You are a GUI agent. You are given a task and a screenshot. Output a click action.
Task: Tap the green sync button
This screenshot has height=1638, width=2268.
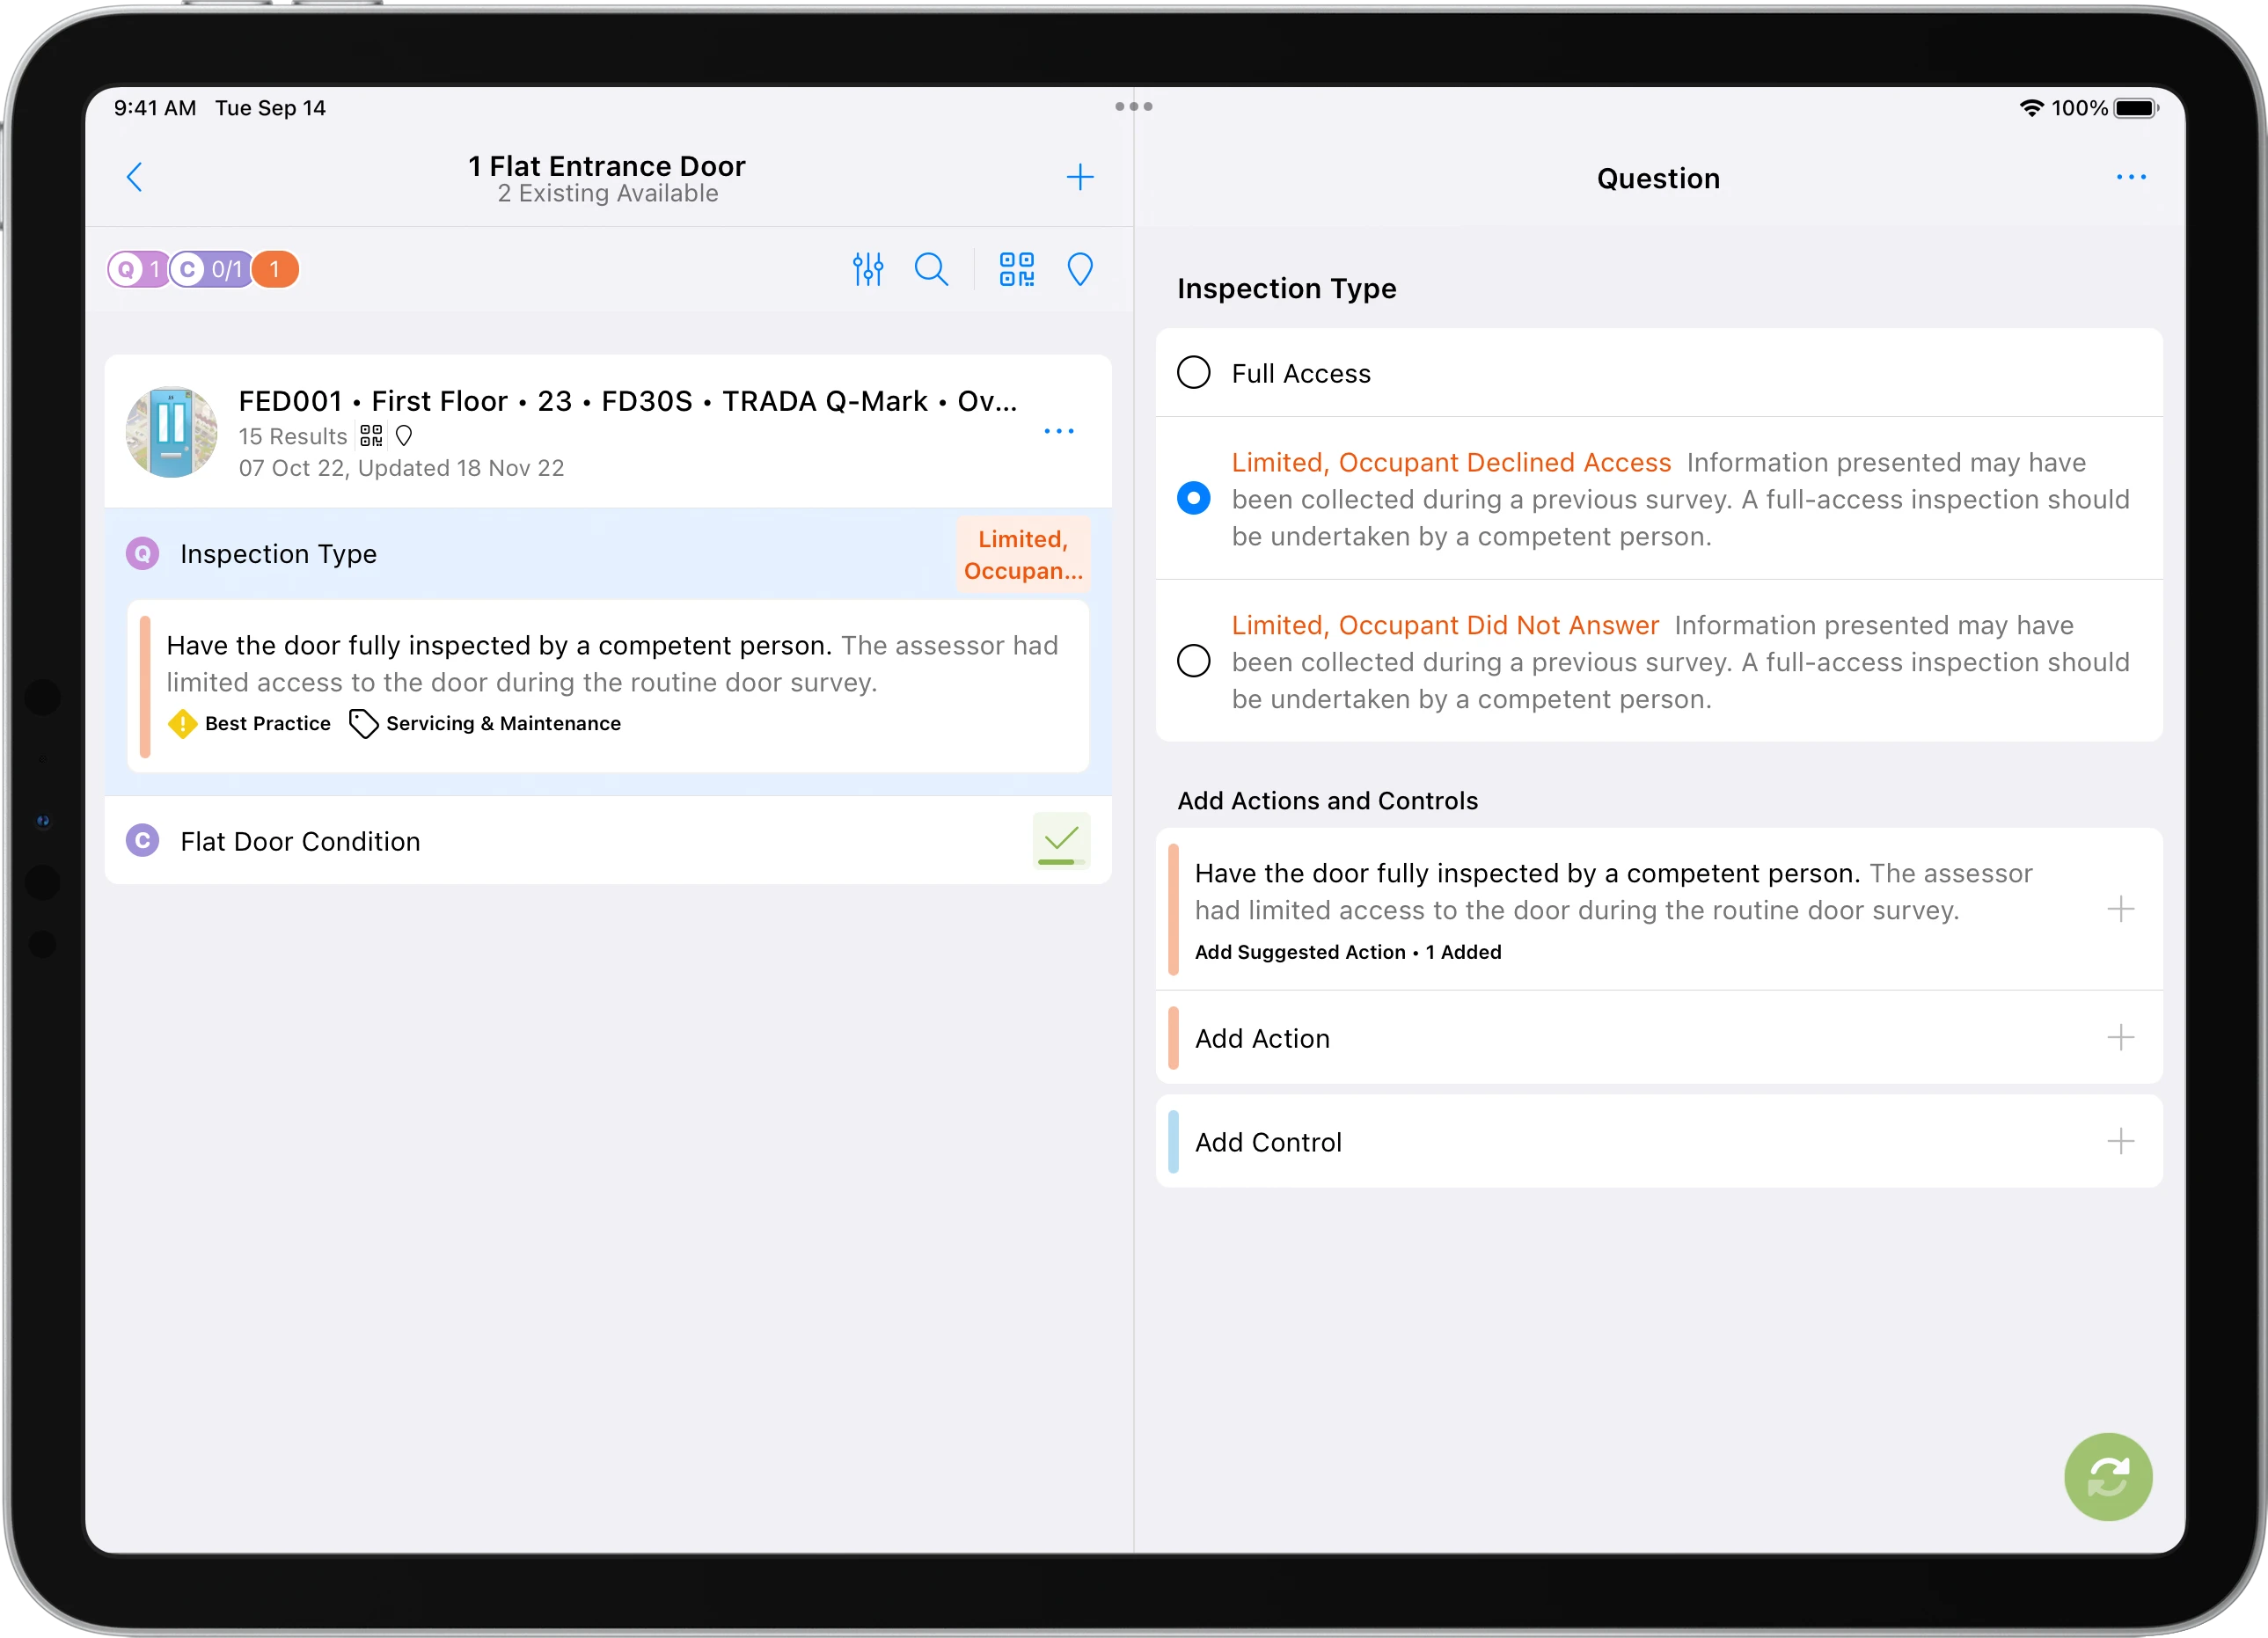(2108, 1476)
